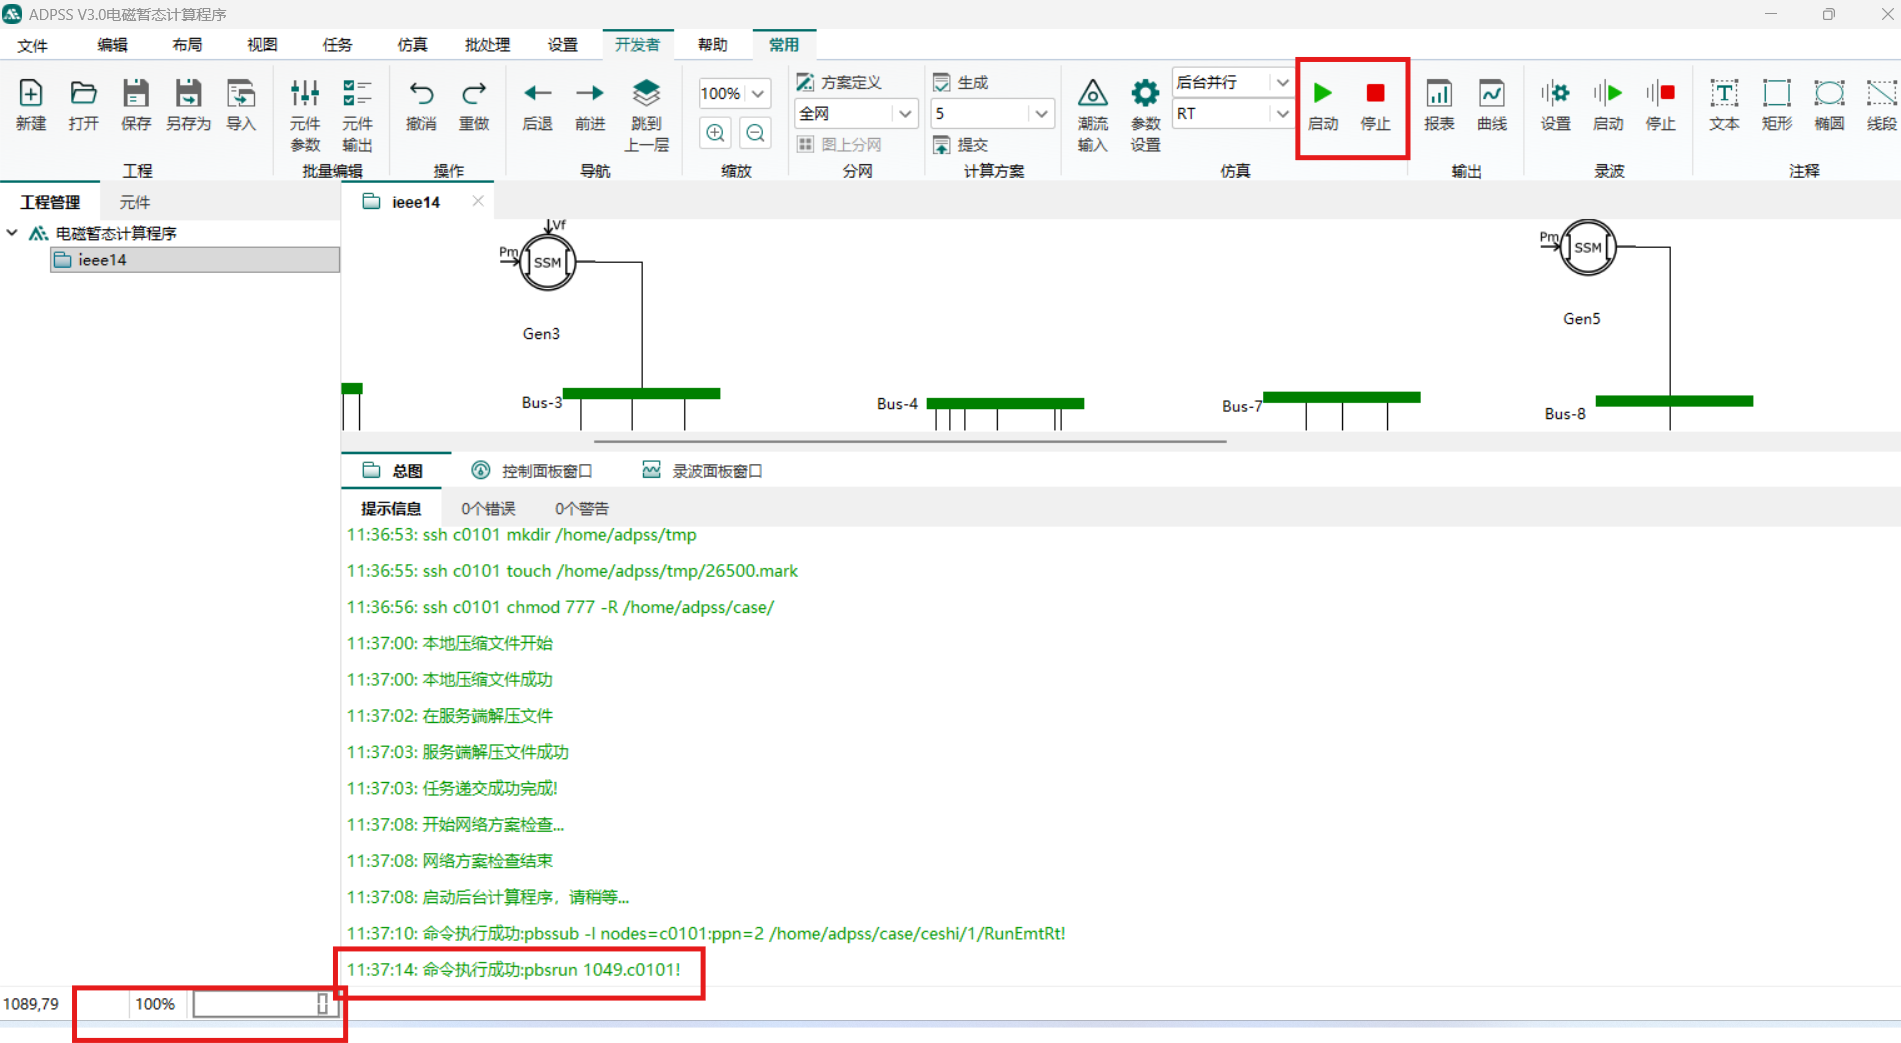
Task: Collapse the 电磁暂态计算程序 tree node
Action: [x=12, y=233]
